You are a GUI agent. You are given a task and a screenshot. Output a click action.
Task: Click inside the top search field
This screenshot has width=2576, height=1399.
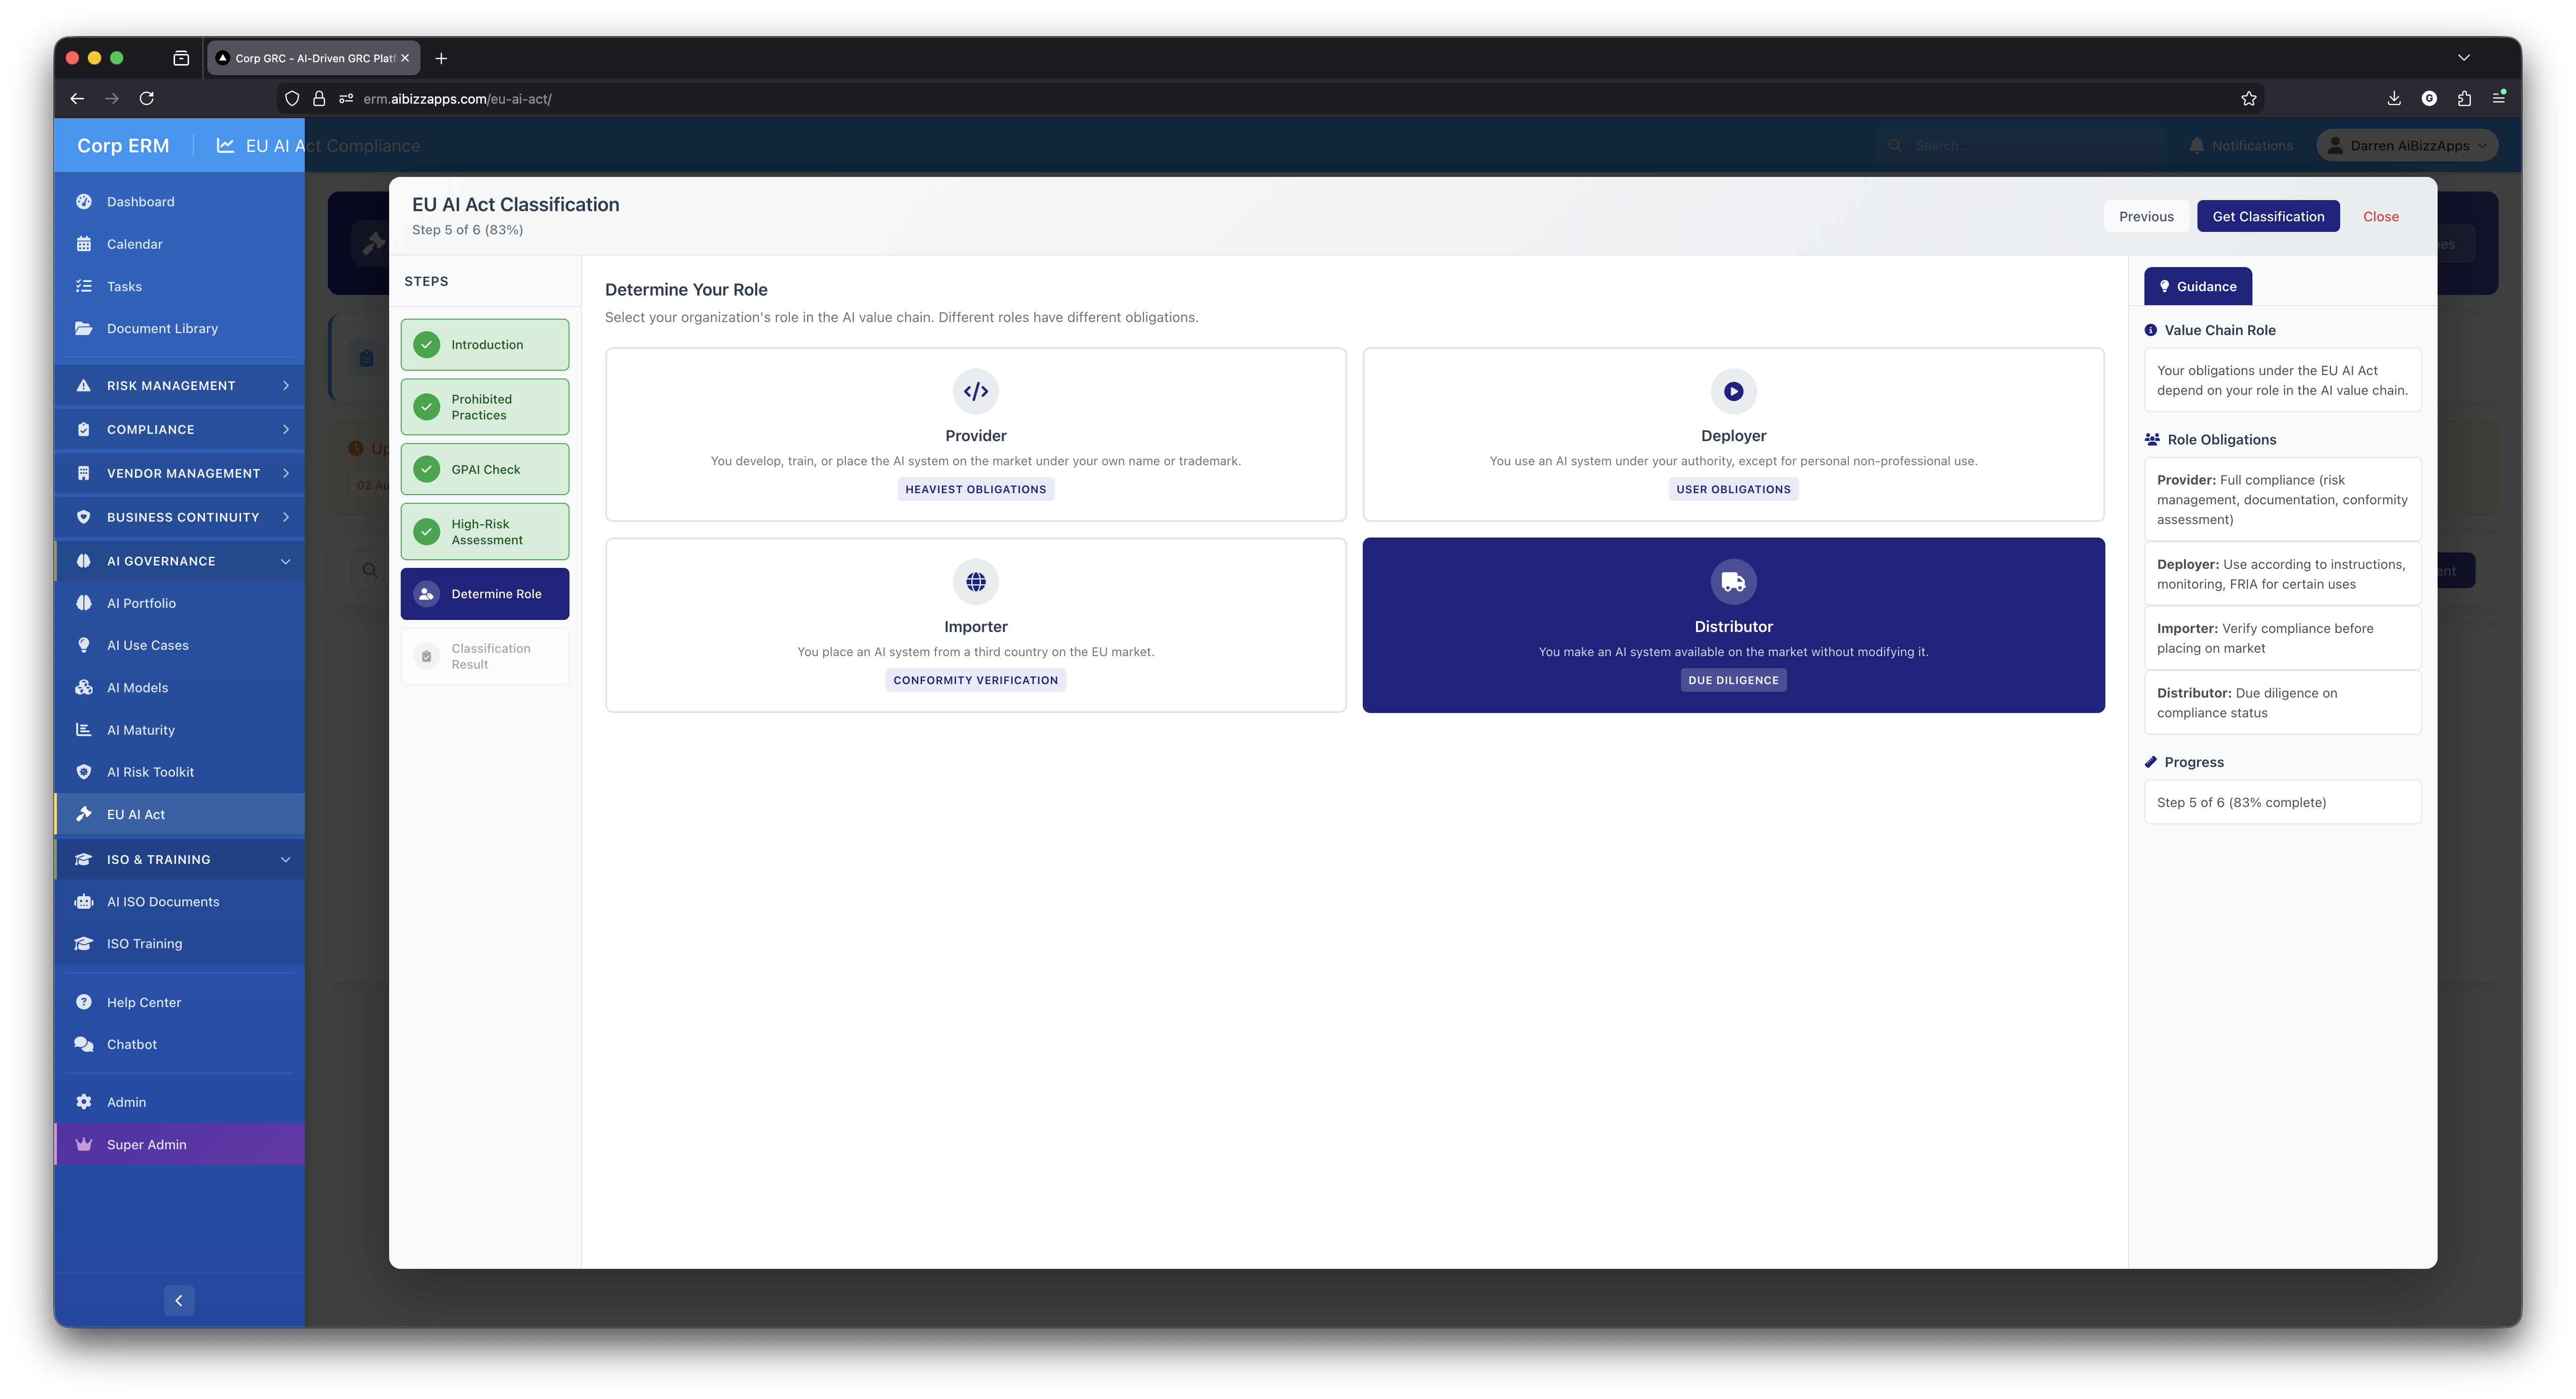[2020, 145]
